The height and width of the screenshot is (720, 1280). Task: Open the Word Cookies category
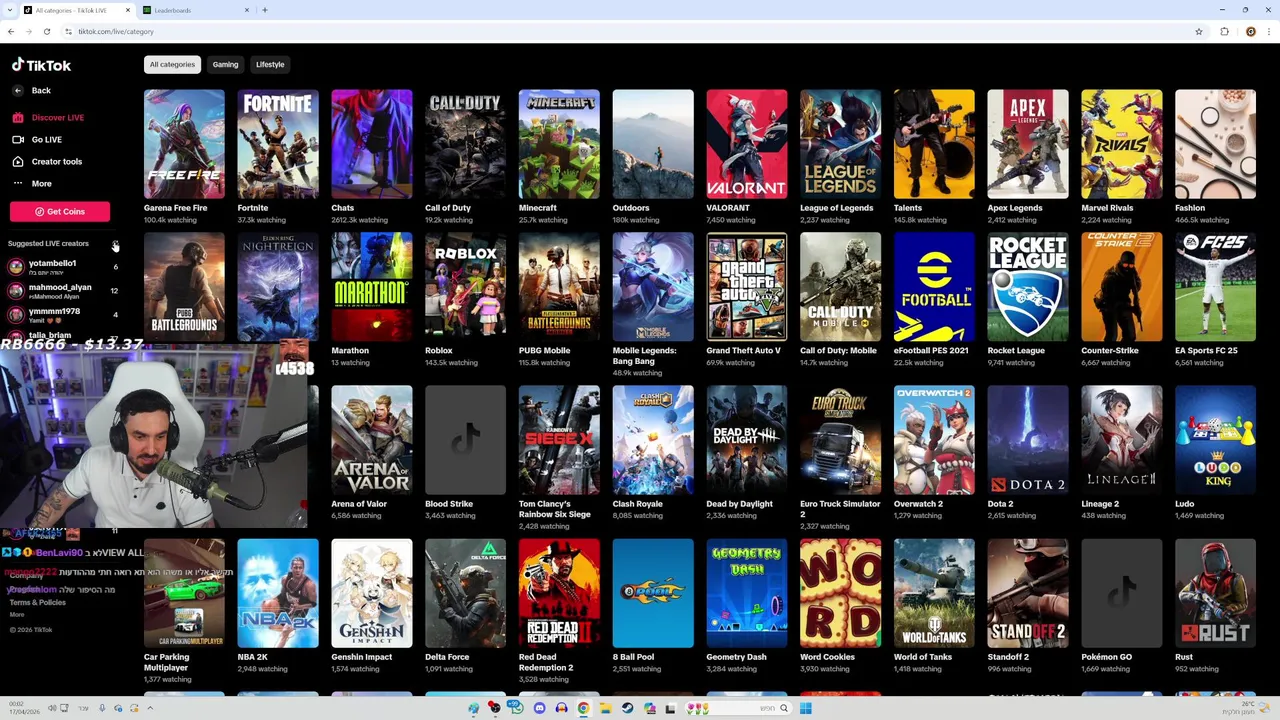840,594
